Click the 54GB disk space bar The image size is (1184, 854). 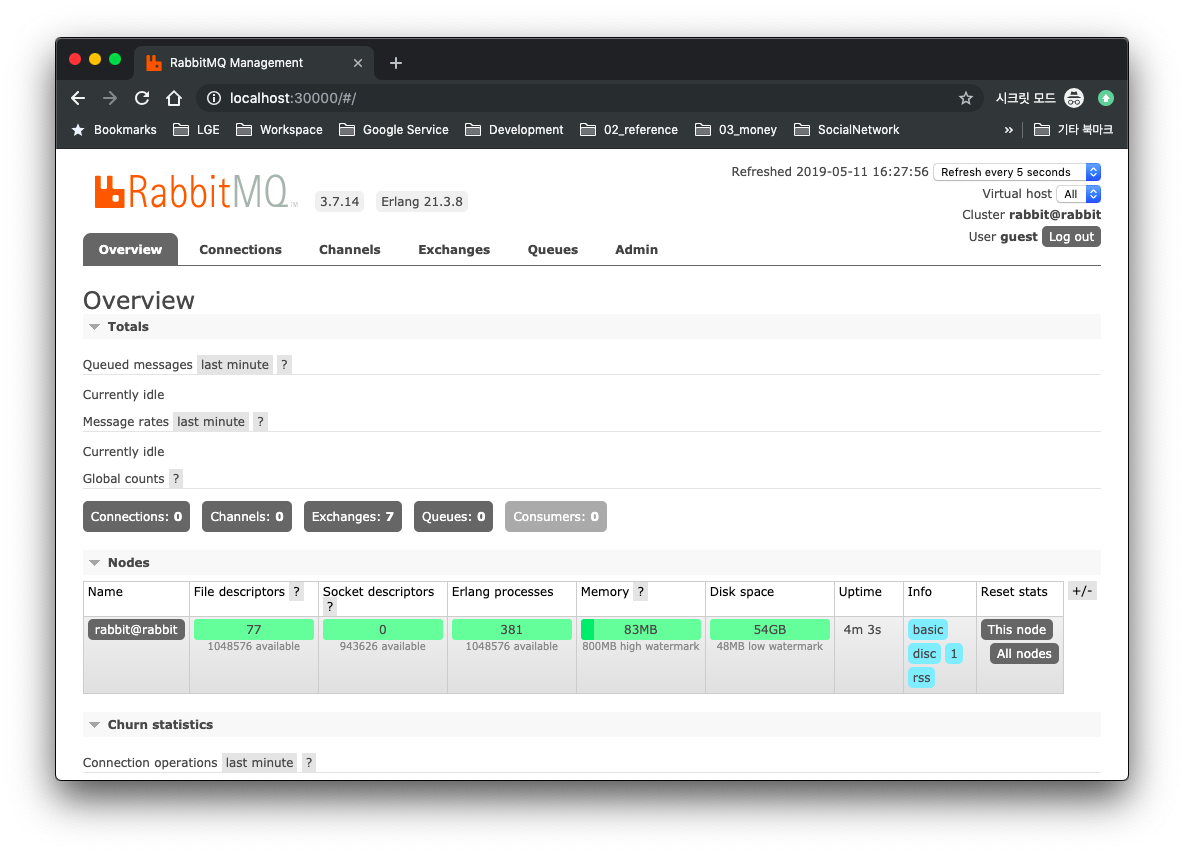(x=769, y=630)
